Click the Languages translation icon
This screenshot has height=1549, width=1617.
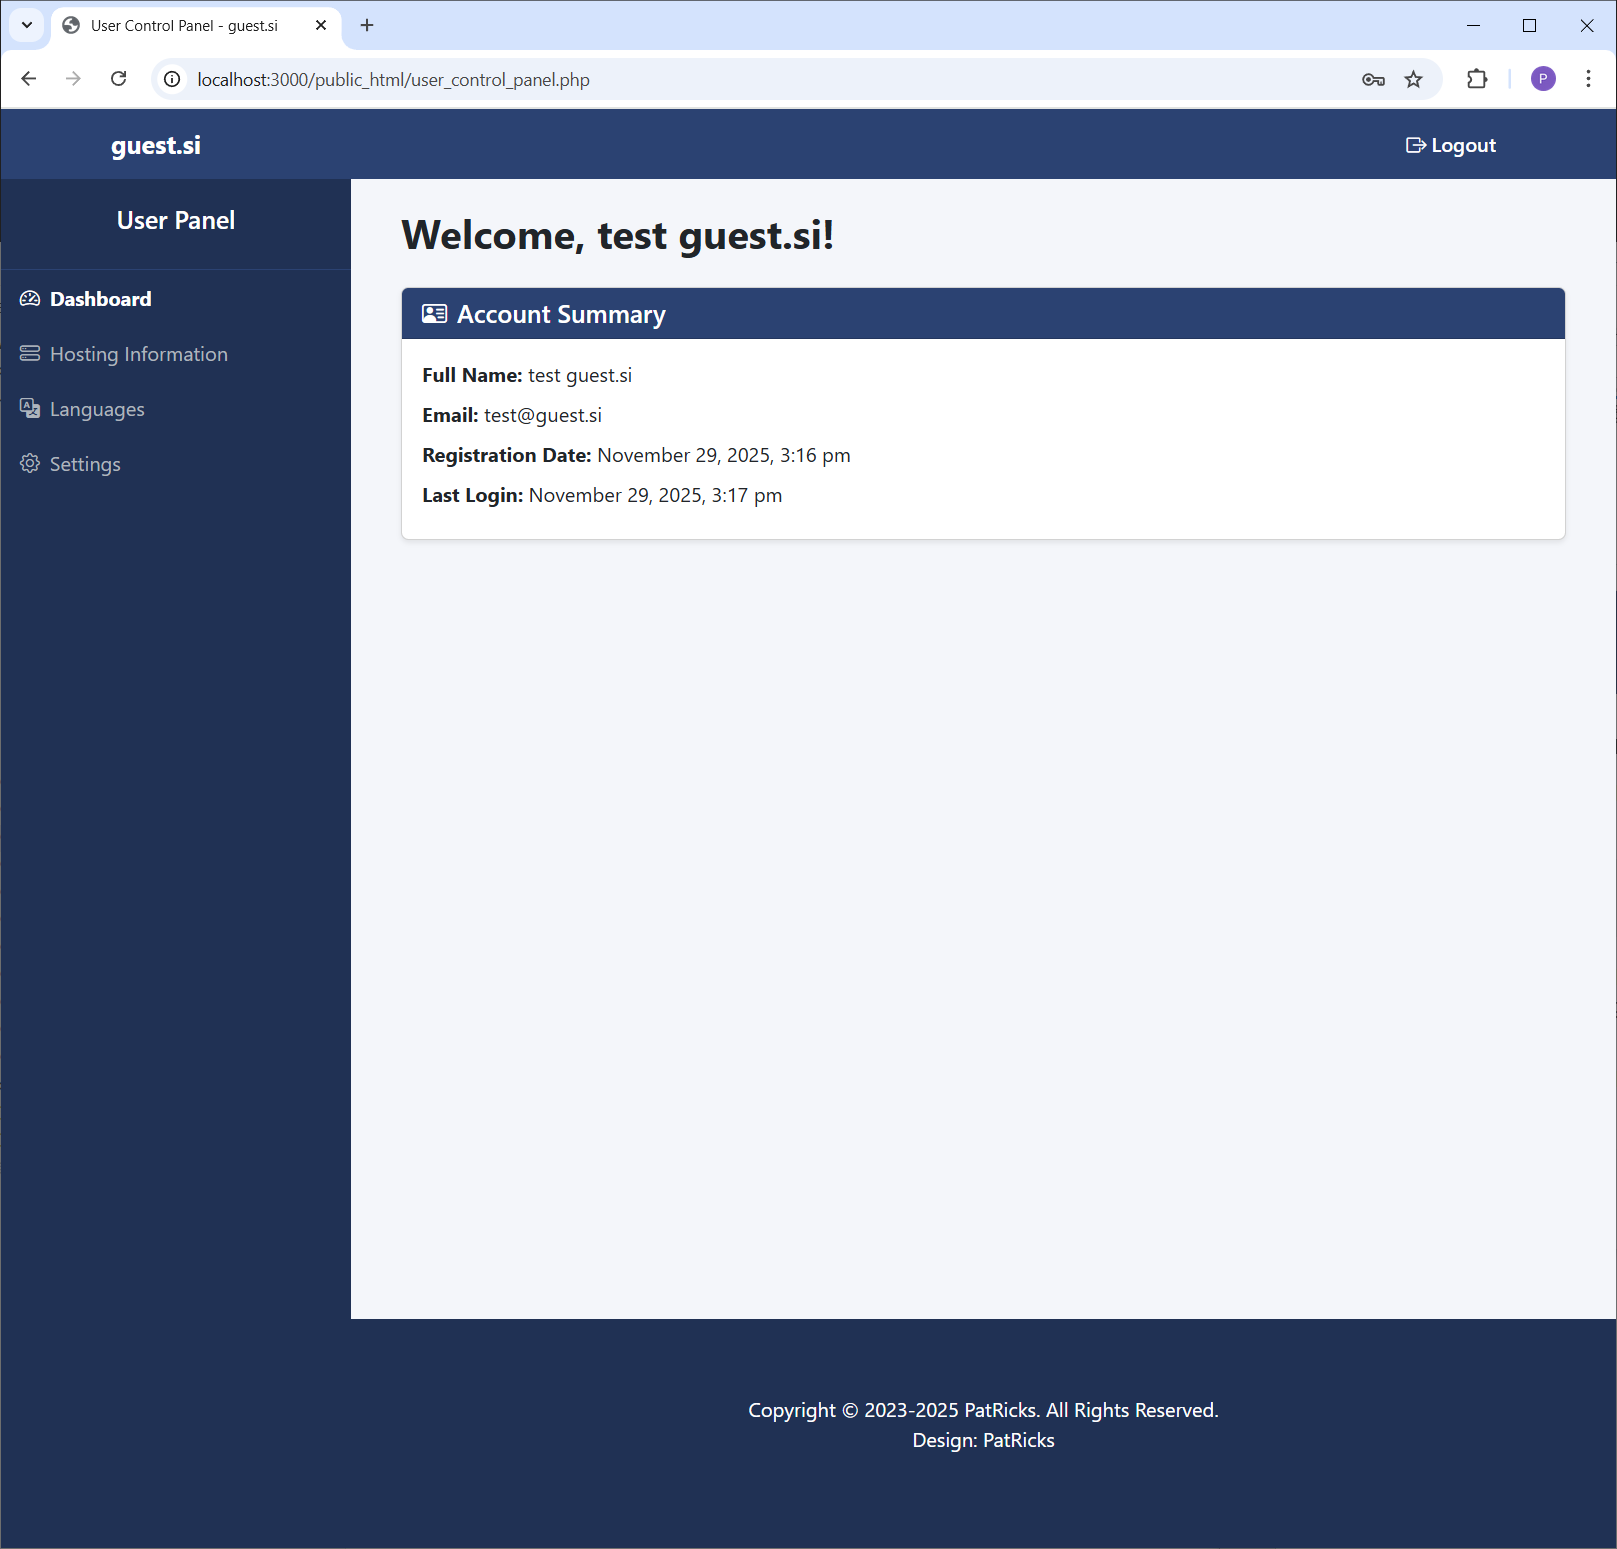tap(30, 408)
